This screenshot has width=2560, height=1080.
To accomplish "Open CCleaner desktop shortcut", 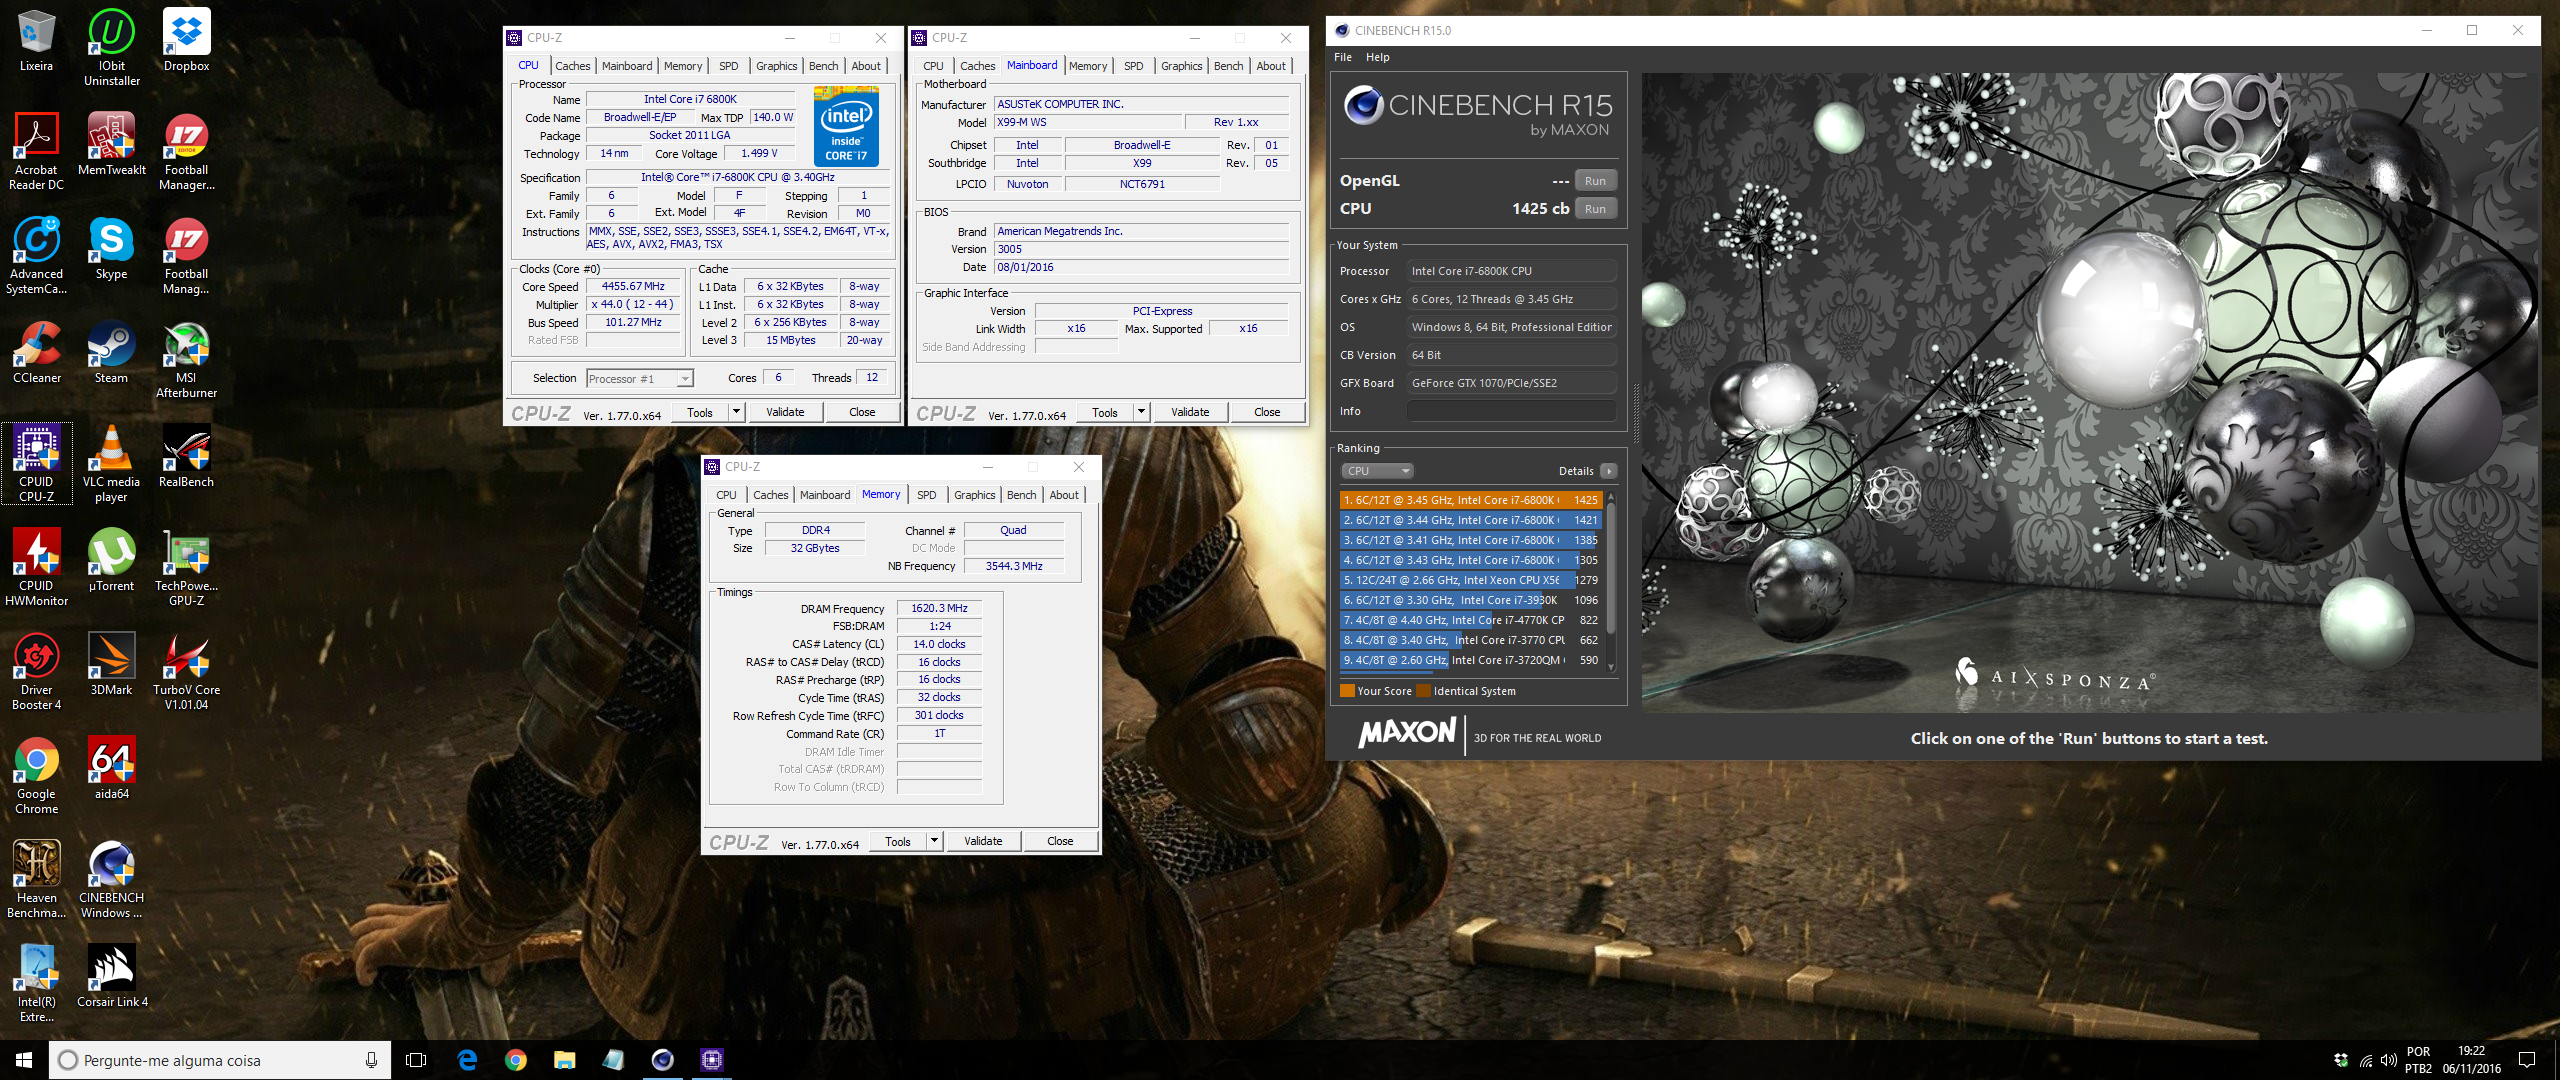I will [x=36, y=352].
